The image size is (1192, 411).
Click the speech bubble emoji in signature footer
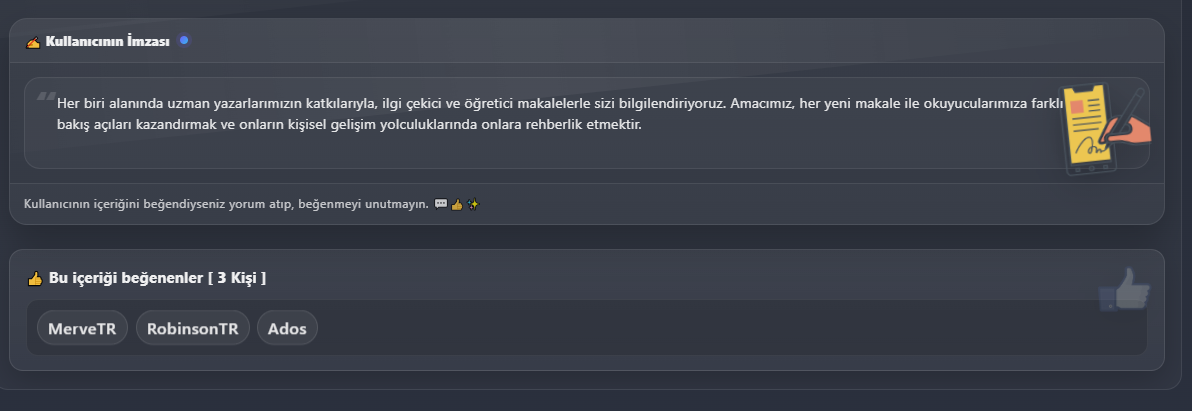[441, 205]
